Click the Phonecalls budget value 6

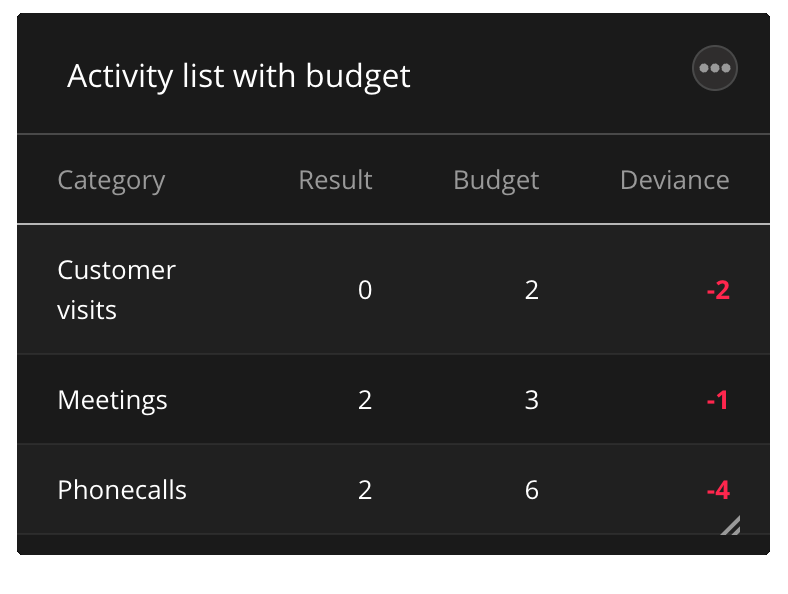tap(531, 490)
